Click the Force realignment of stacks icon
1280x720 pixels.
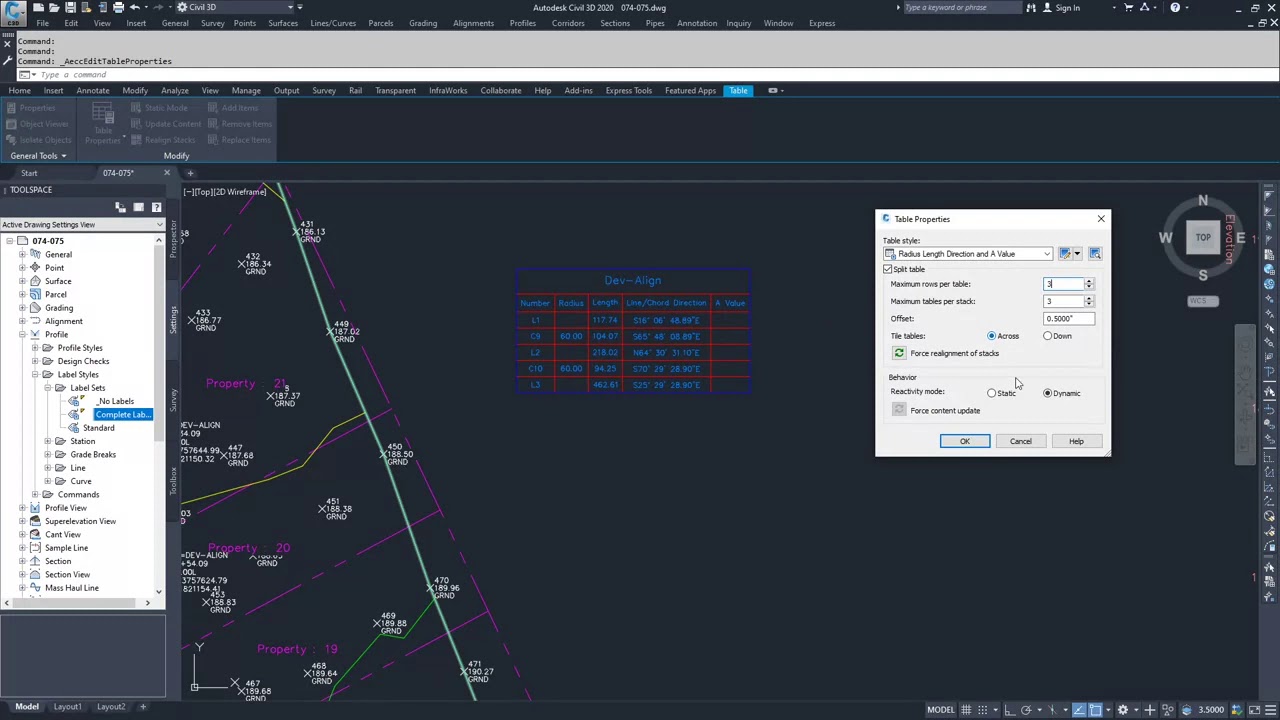[x=899, y=353]
